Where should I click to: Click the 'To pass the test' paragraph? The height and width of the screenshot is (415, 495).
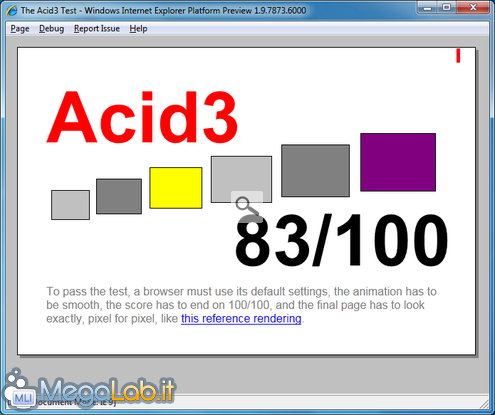pyautogui.click(x=241, y=305)
